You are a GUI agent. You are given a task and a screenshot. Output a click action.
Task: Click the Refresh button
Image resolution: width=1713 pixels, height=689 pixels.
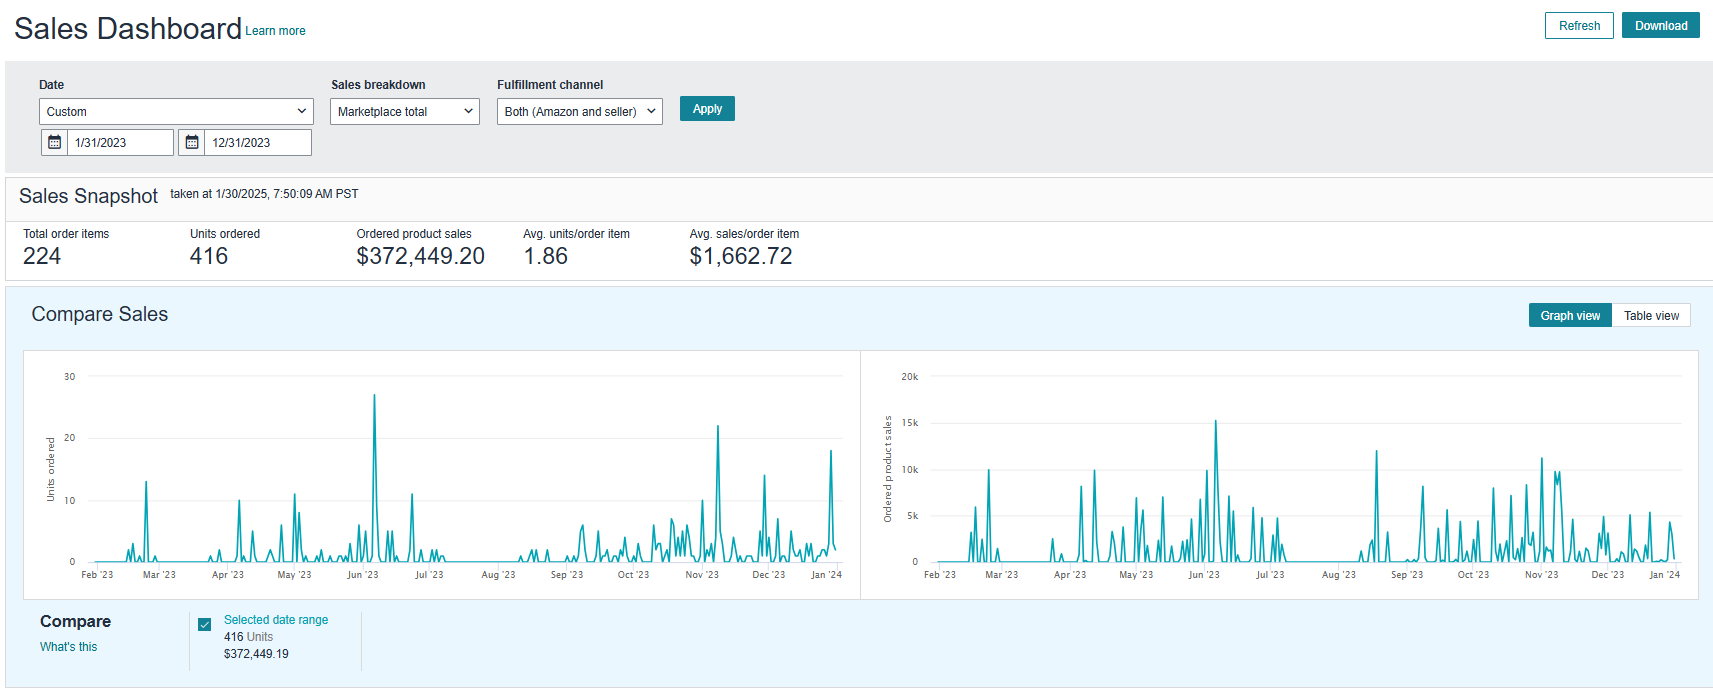click(1579, 26)
